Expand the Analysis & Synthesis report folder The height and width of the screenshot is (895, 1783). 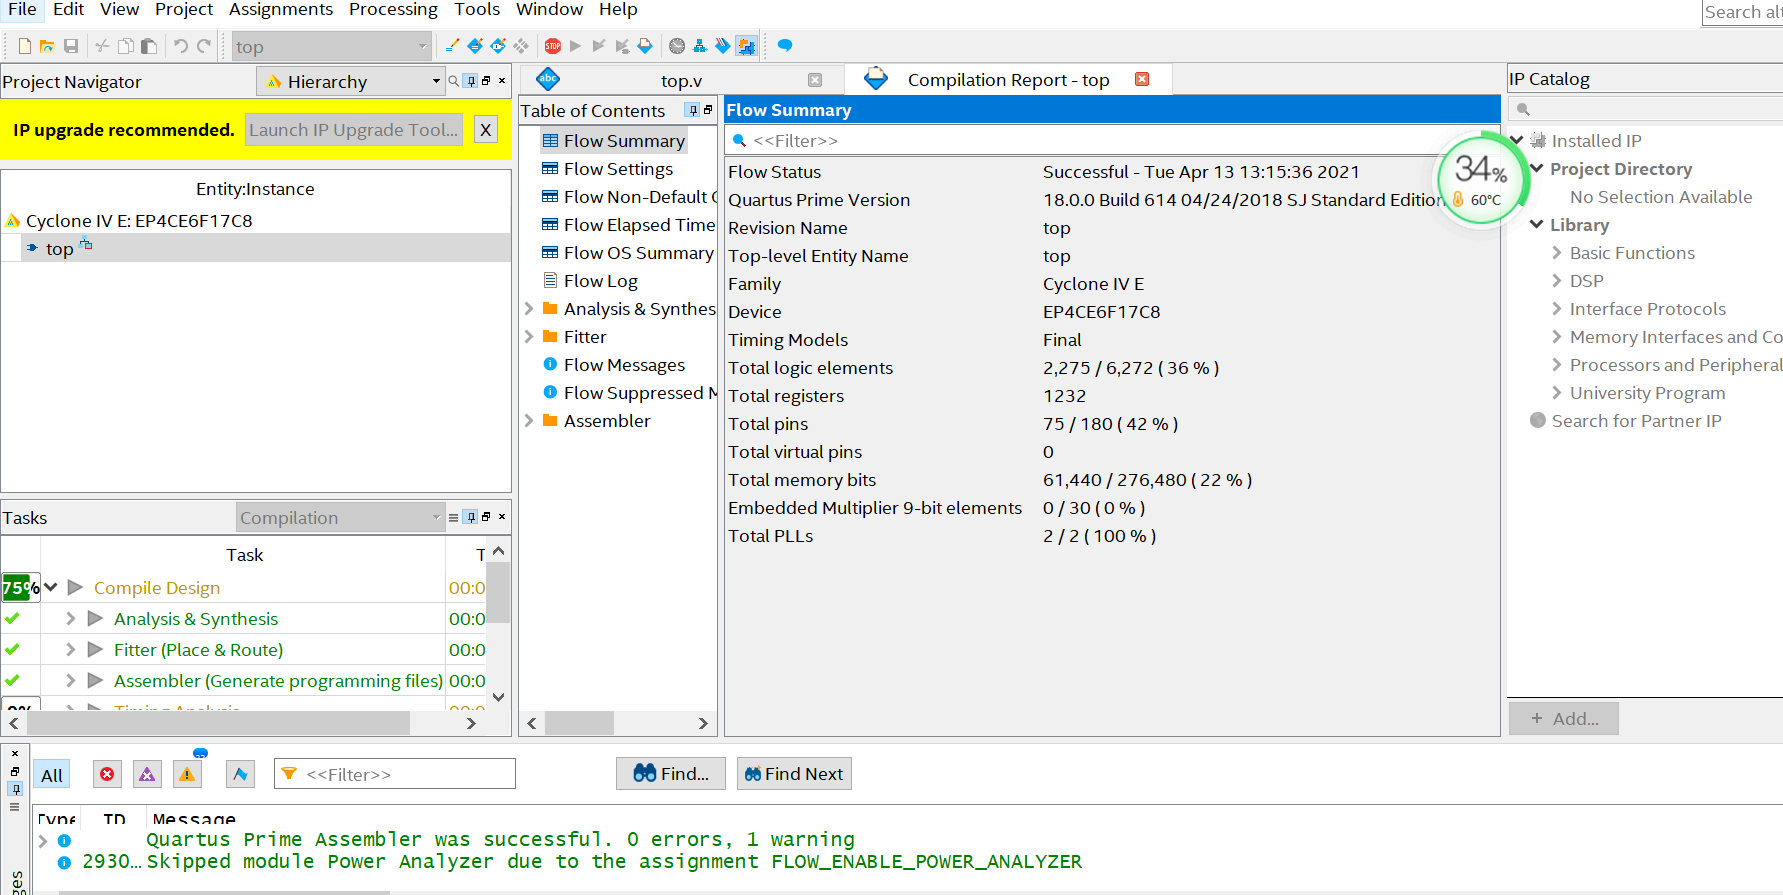(529, 309)
